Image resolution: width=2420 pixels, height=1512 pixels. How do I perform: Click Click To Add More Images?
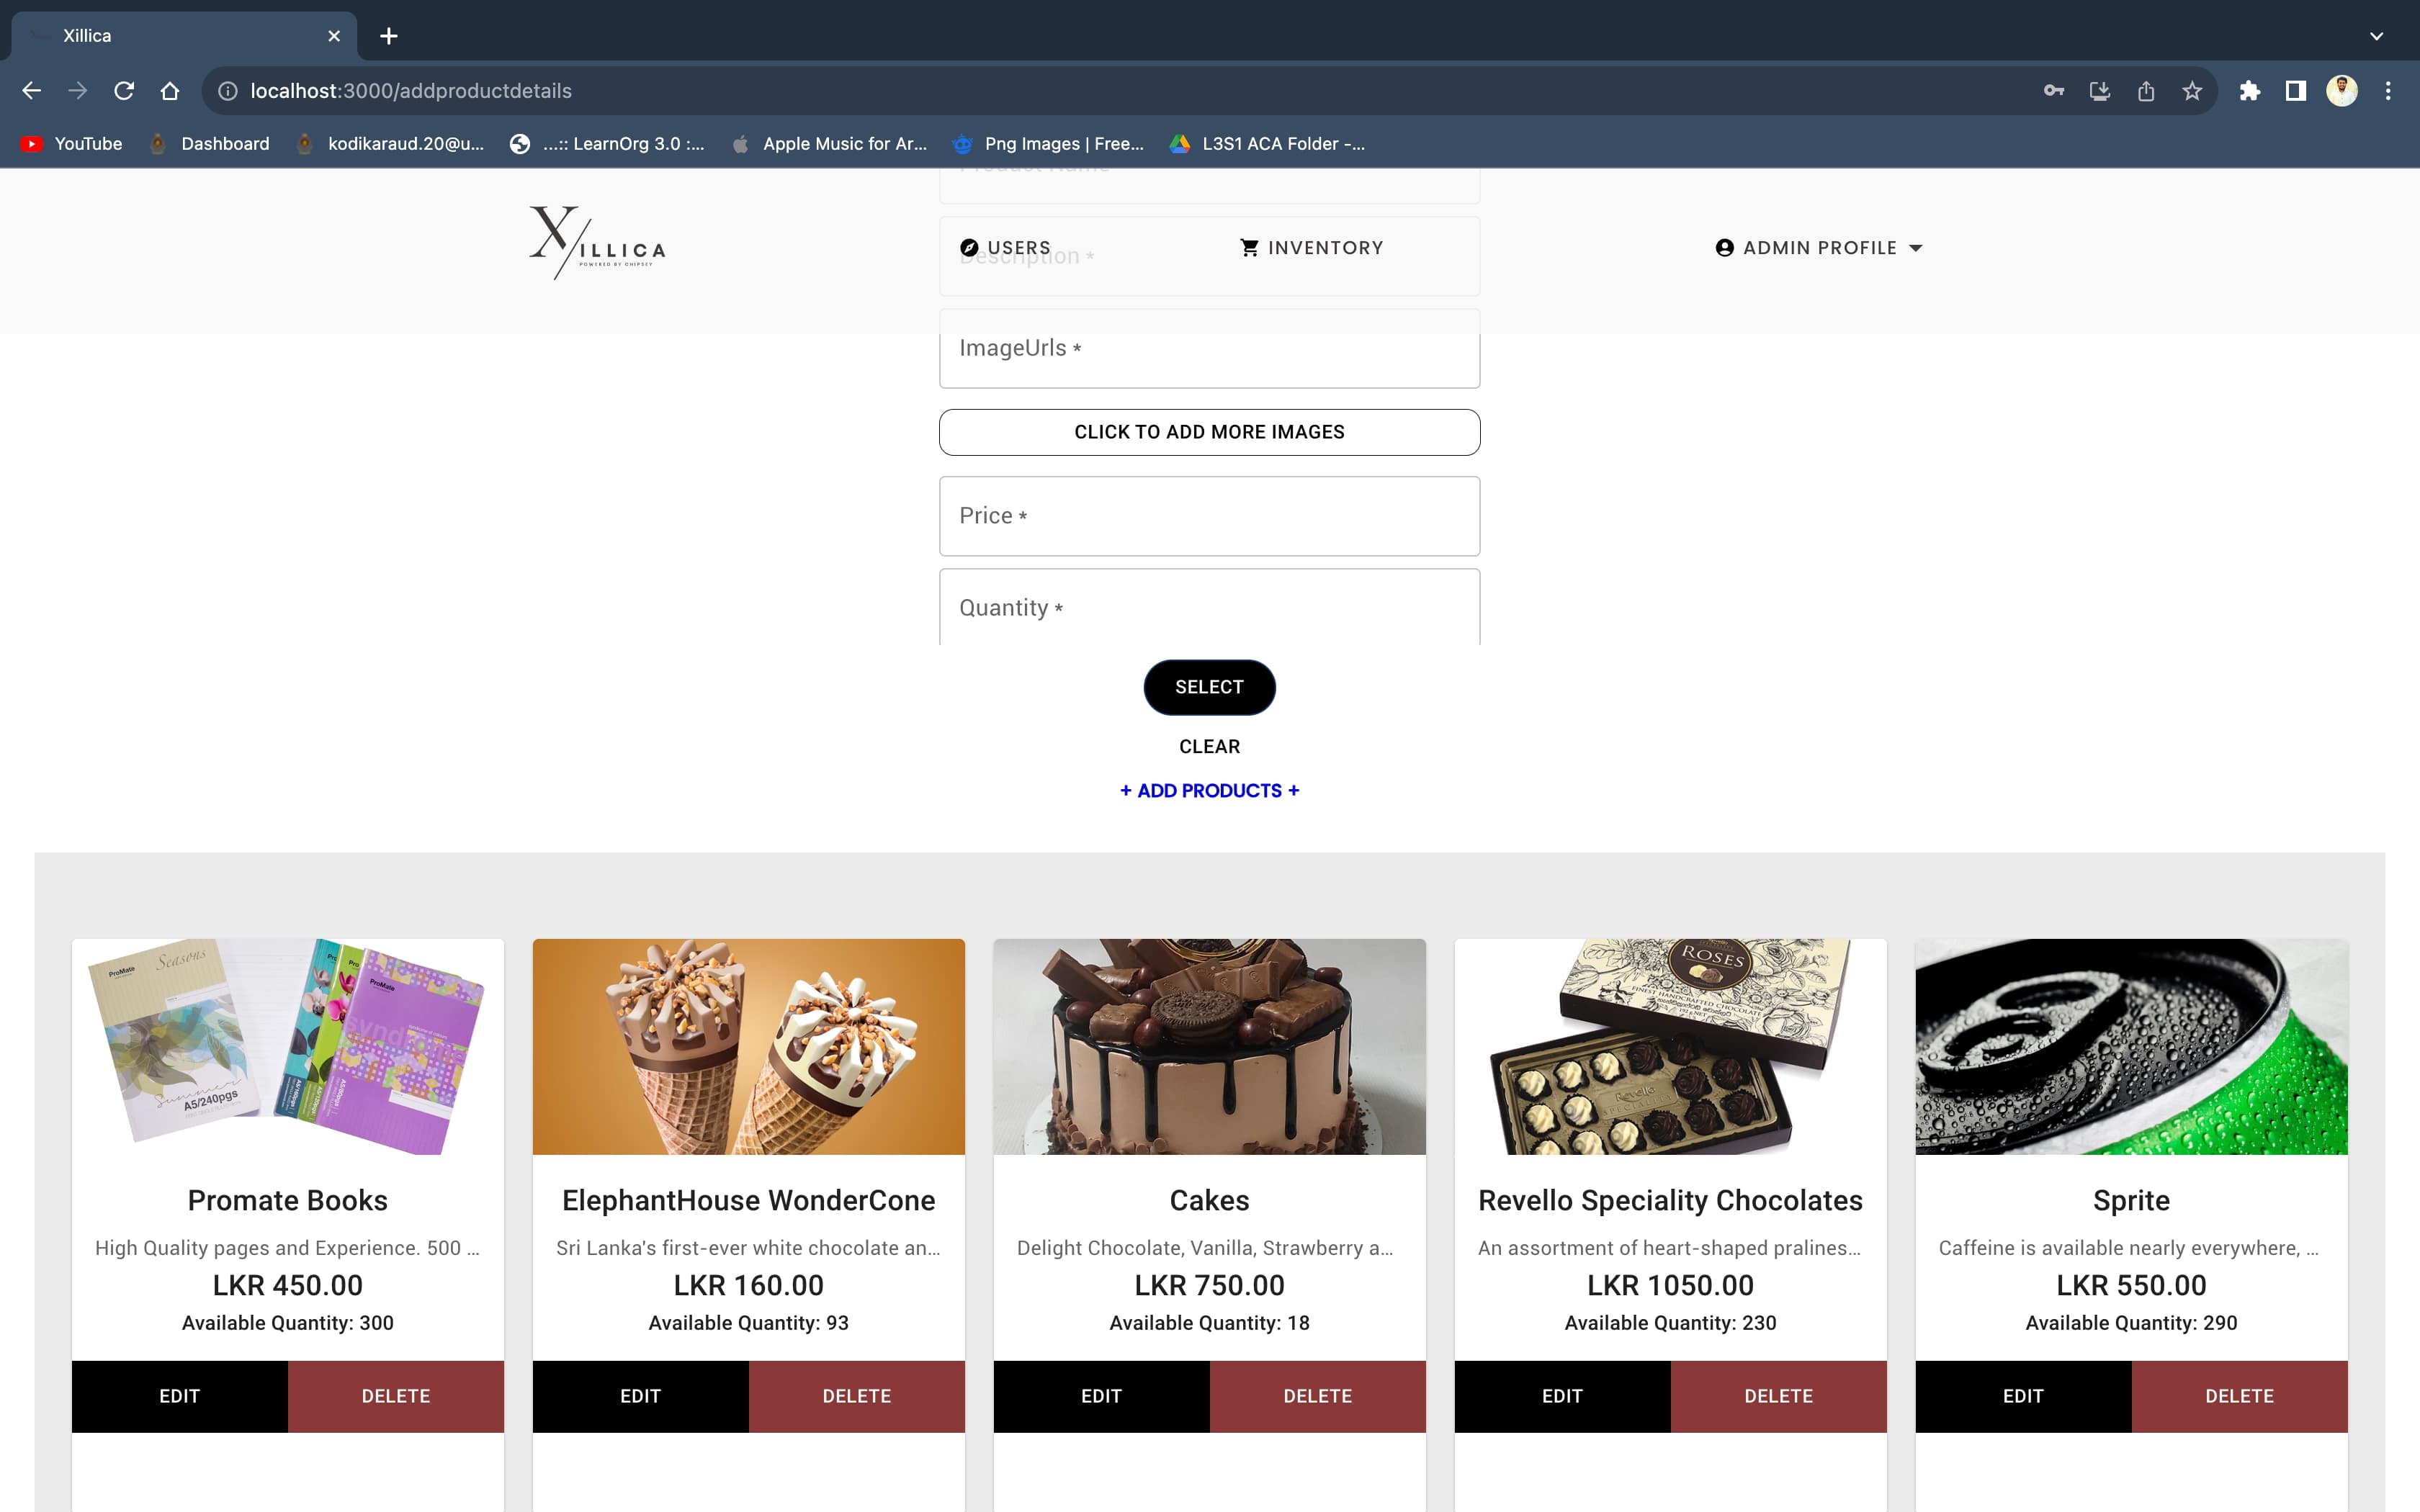pyautogui.click(x=1209, y=432)
